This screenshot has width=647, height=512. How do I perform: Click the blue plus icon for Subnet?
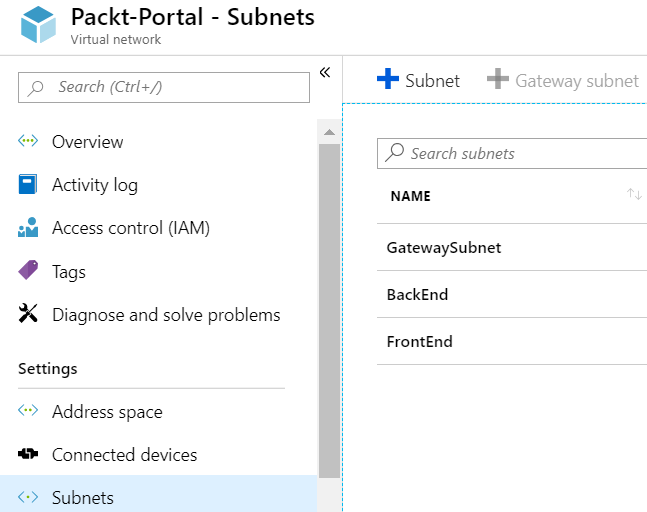click(x=388, y=78)
